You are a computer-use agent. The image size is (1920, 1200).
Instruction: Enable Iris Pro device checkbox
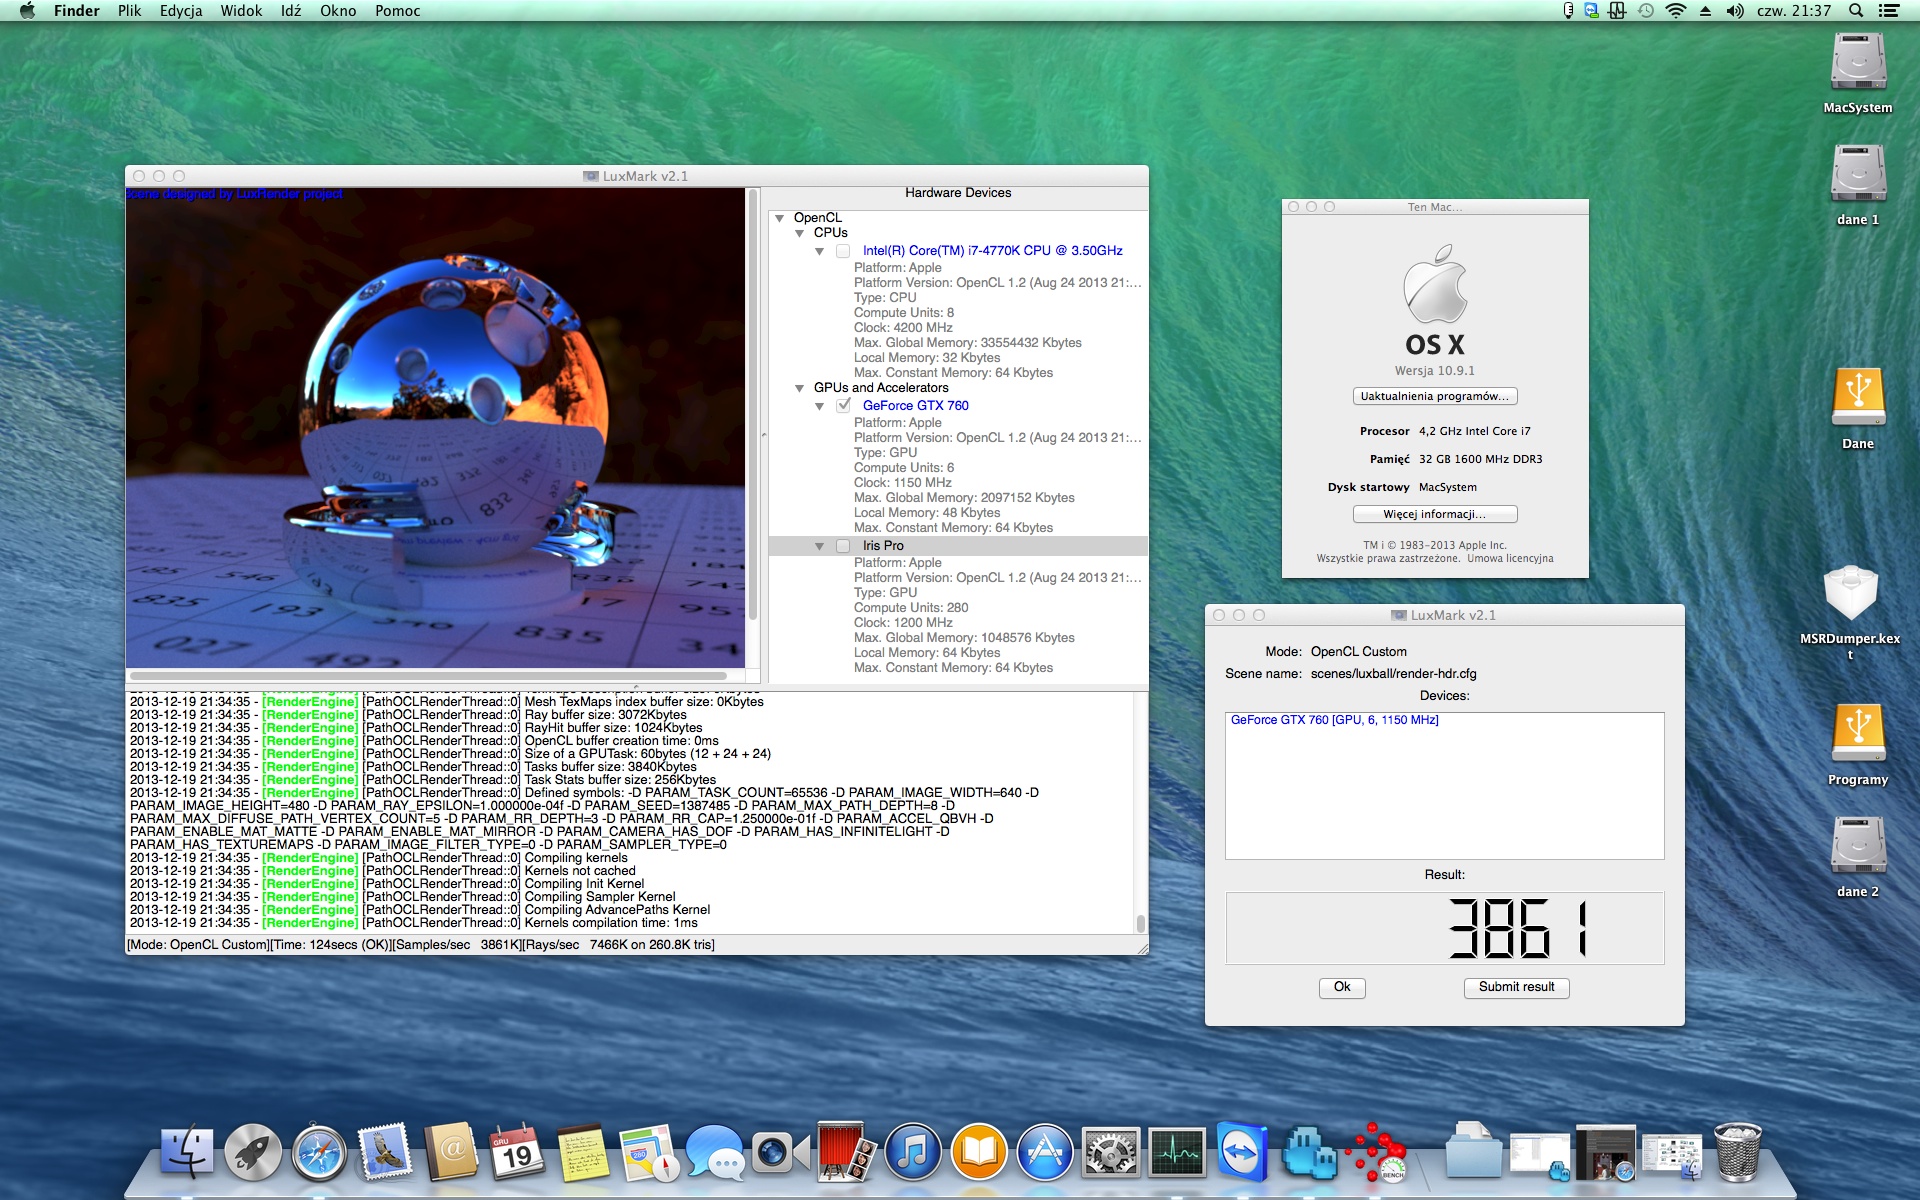click(843, 546)
